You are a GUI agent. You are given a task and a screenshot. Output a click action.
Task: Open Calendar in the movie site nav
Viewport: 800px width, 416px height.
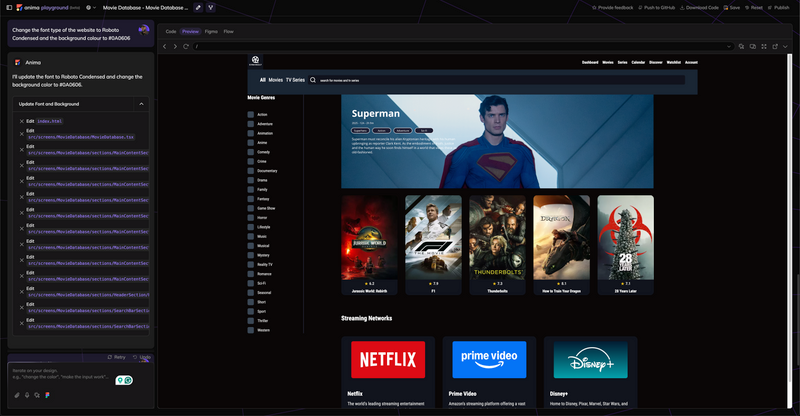click(638, 62)
